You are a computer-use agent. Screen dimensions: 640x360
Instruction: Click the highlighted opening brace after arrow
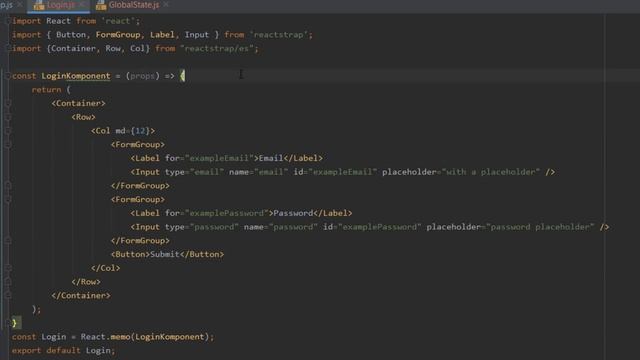point(182,76)
